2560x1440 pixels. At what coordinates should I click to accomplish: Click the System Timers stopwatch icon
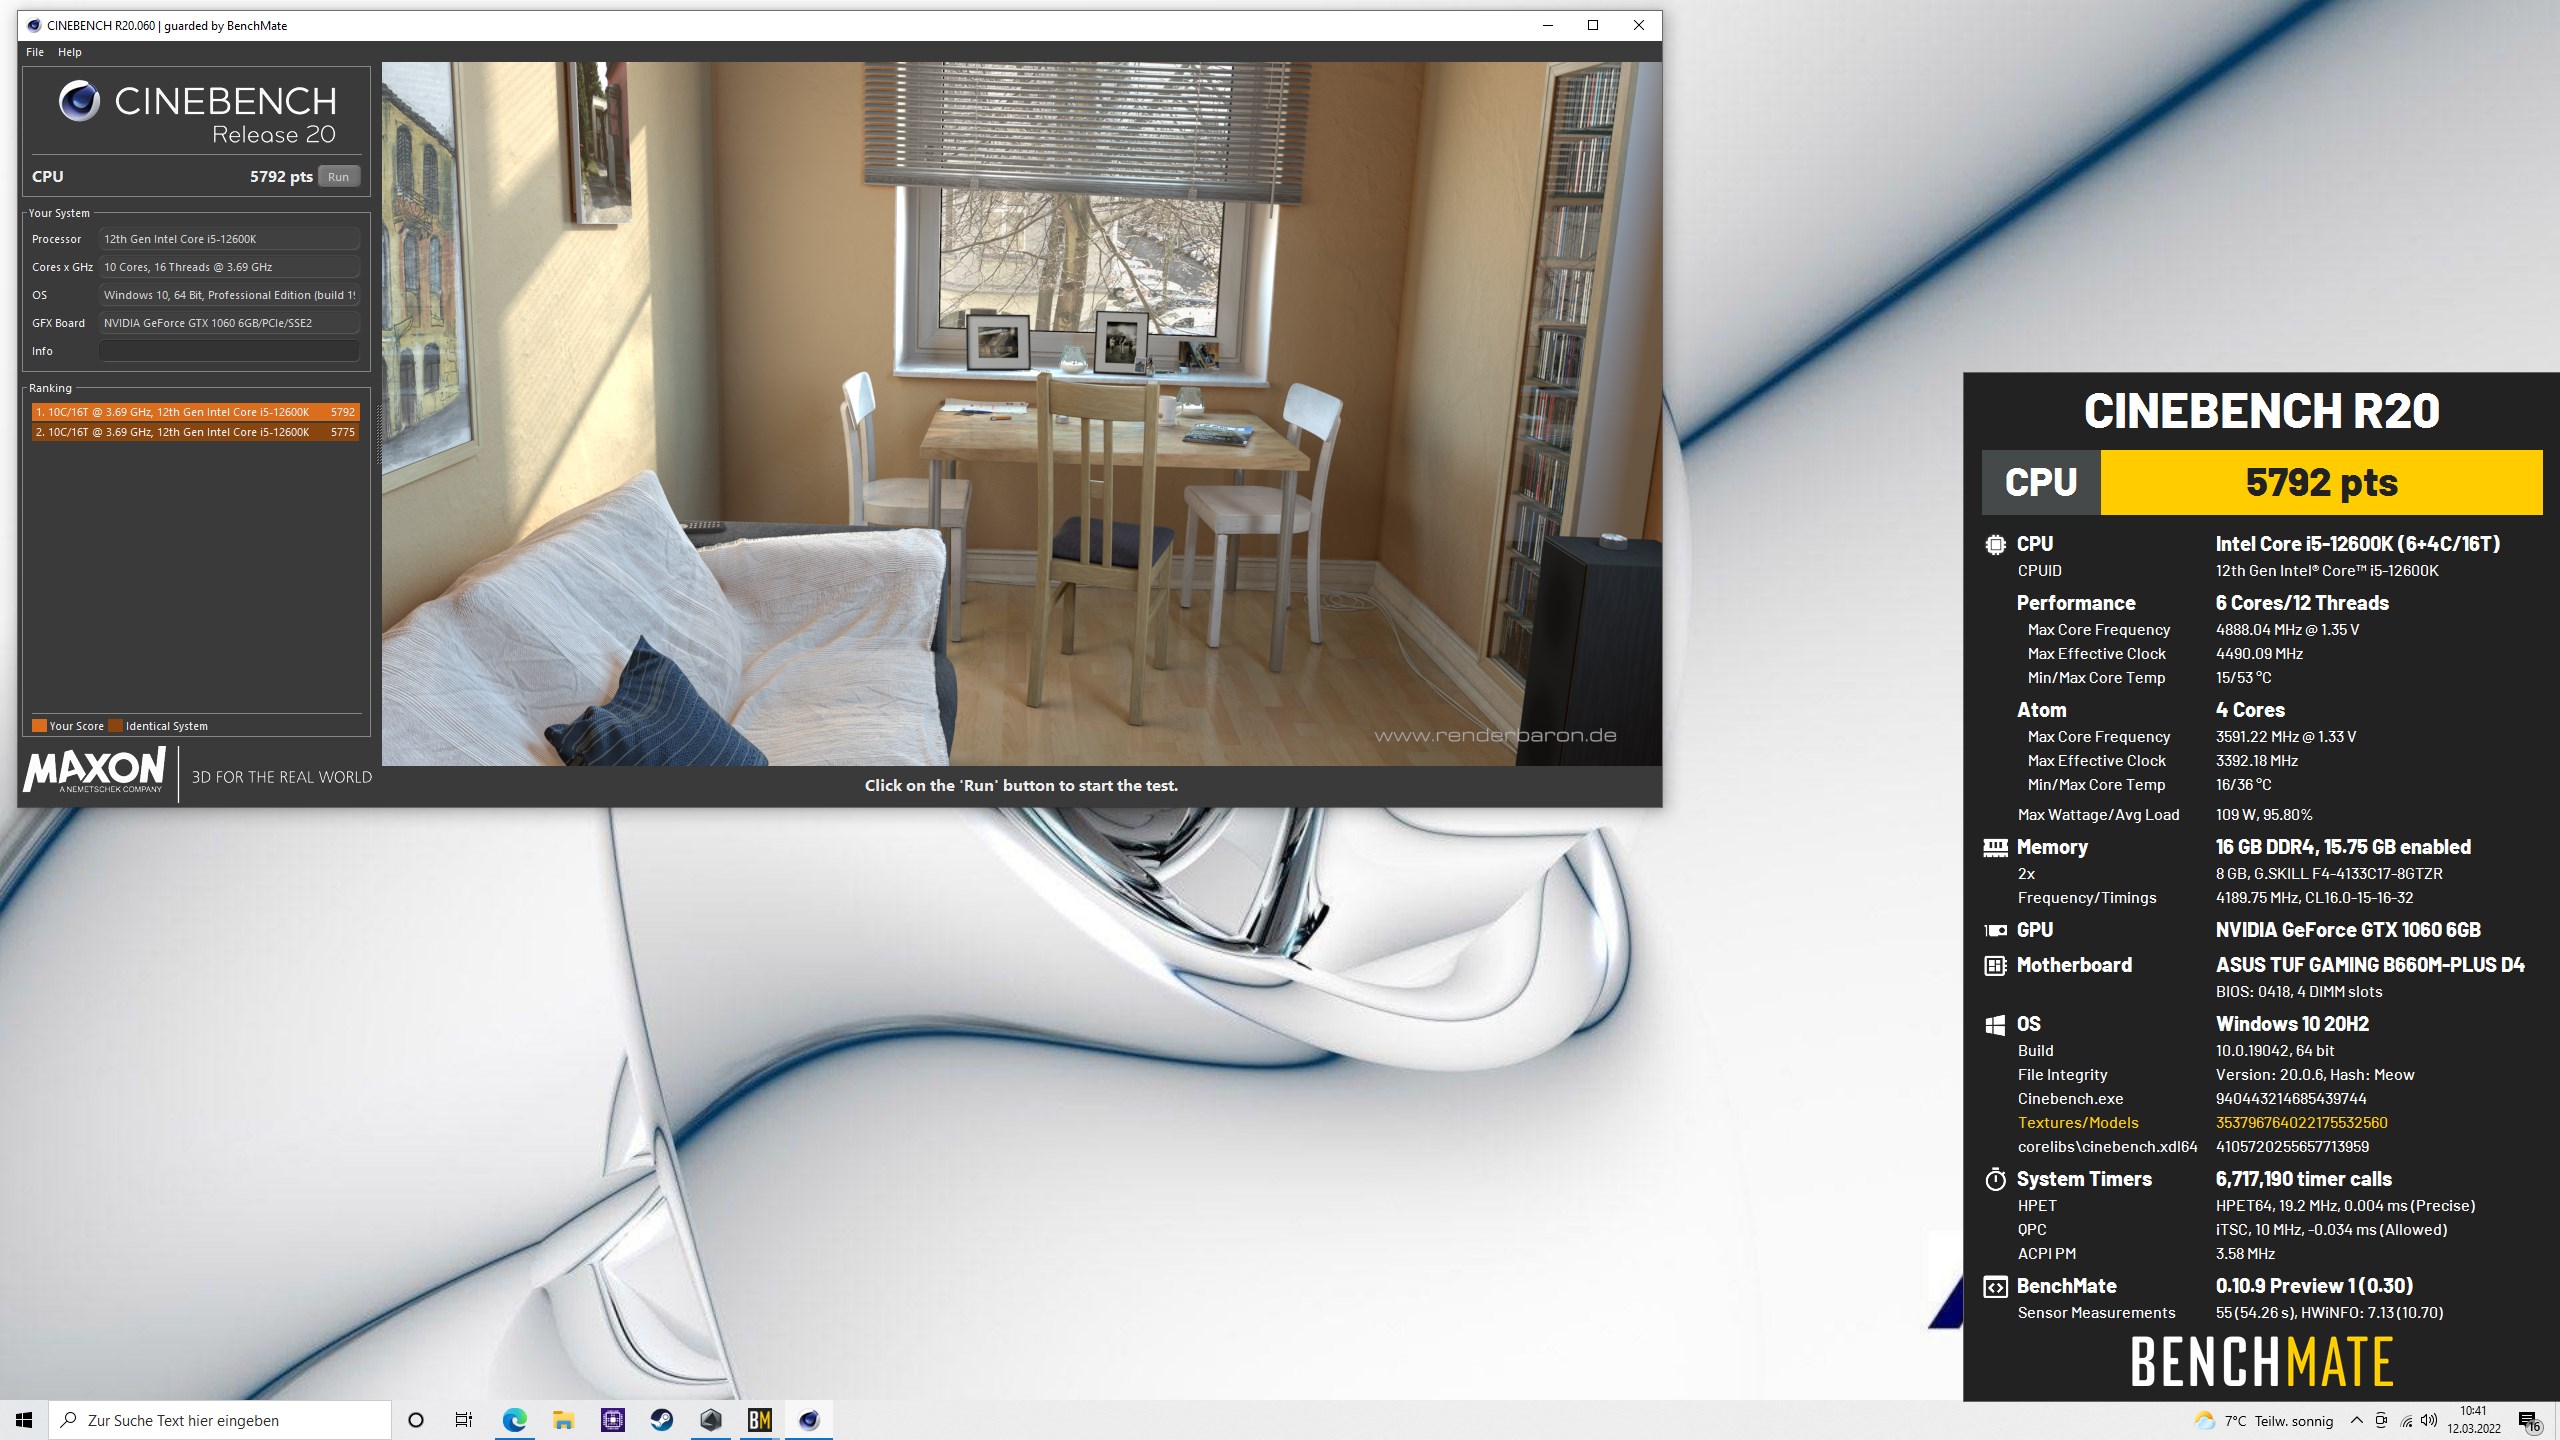[x=1995, y=1180]
